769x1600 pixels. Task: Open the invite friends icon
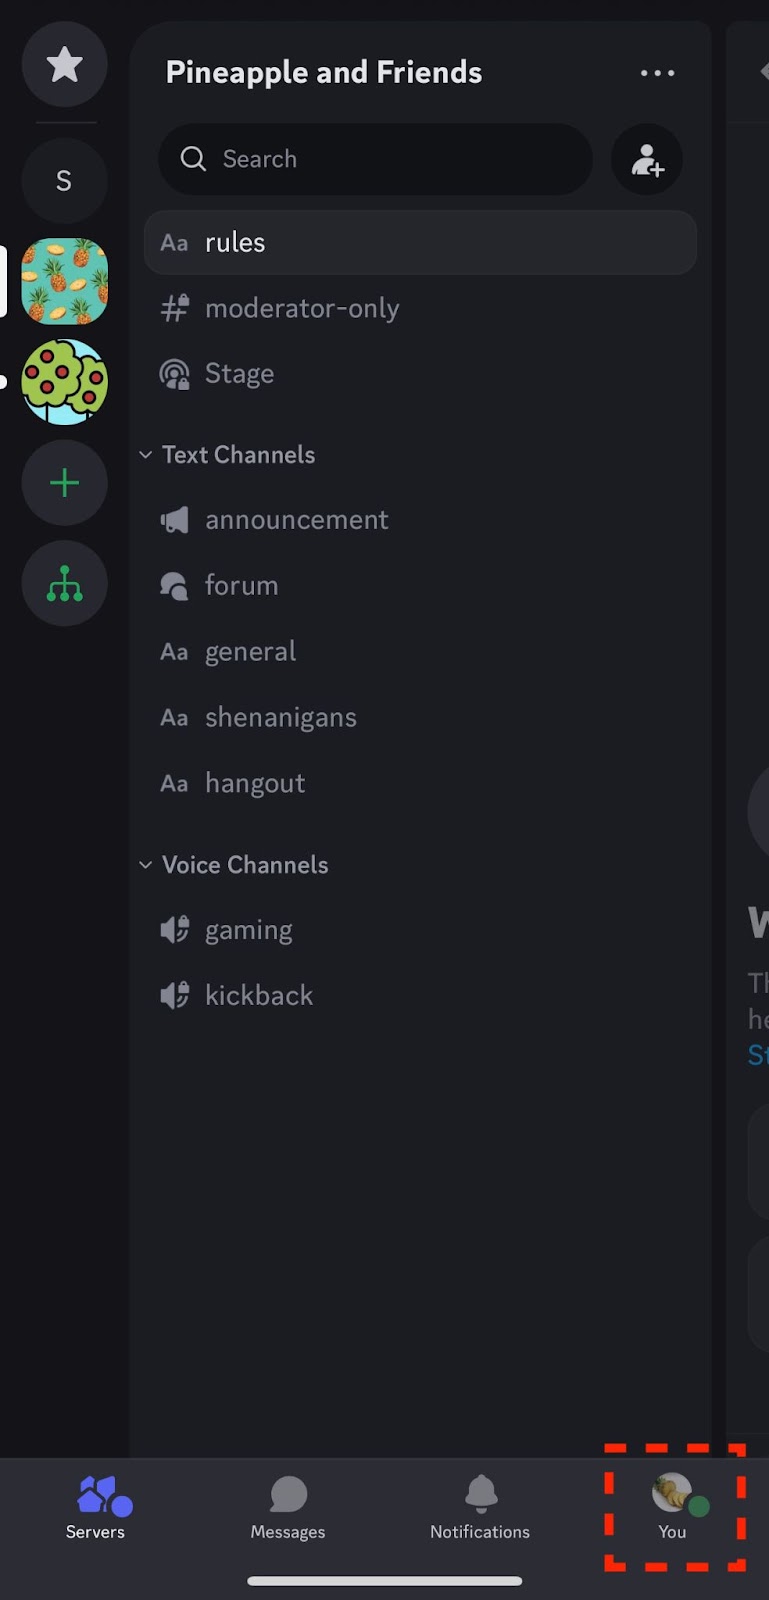pyautogui.click(x=646, y=159)
